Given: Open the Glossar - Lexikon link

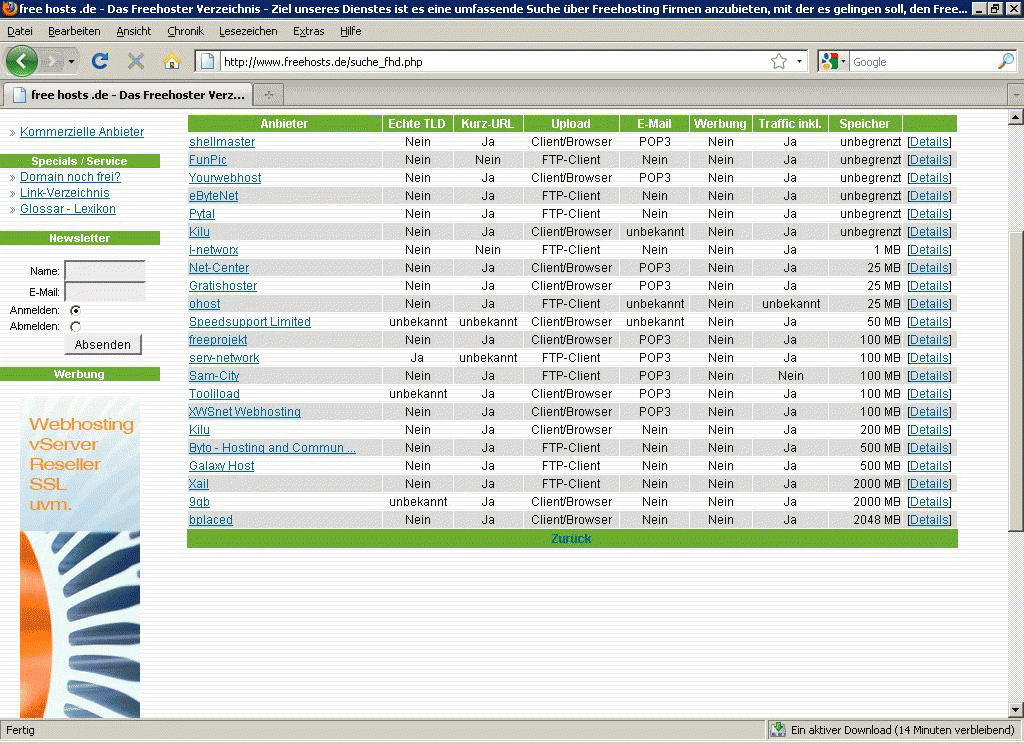Looking at the screenshot, I should click(67, 209).
